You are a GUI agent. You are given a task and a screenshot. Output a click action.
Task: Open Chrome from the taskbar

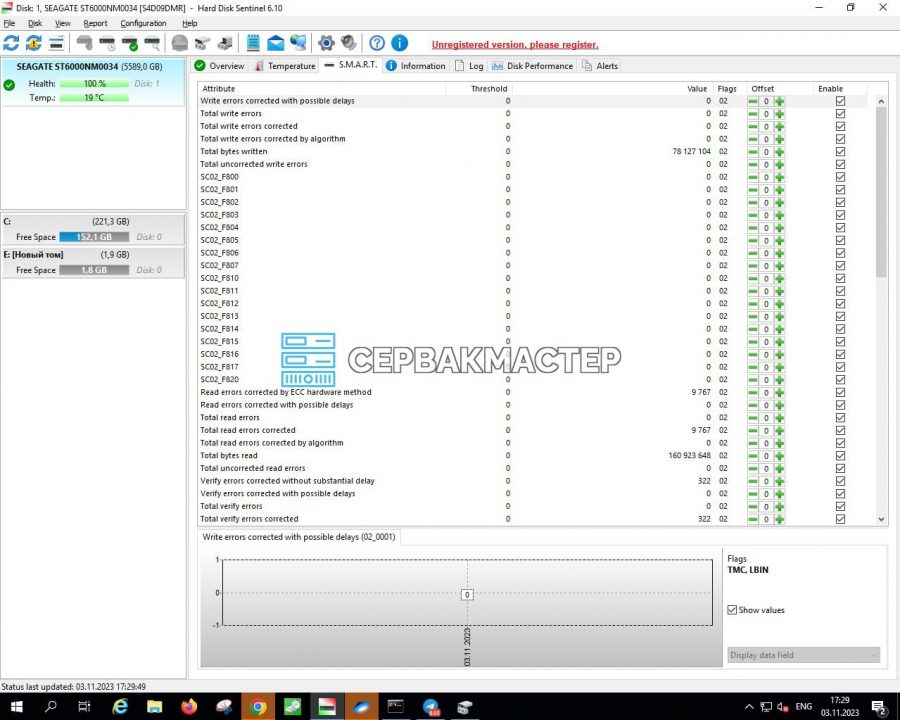(258, 706)
